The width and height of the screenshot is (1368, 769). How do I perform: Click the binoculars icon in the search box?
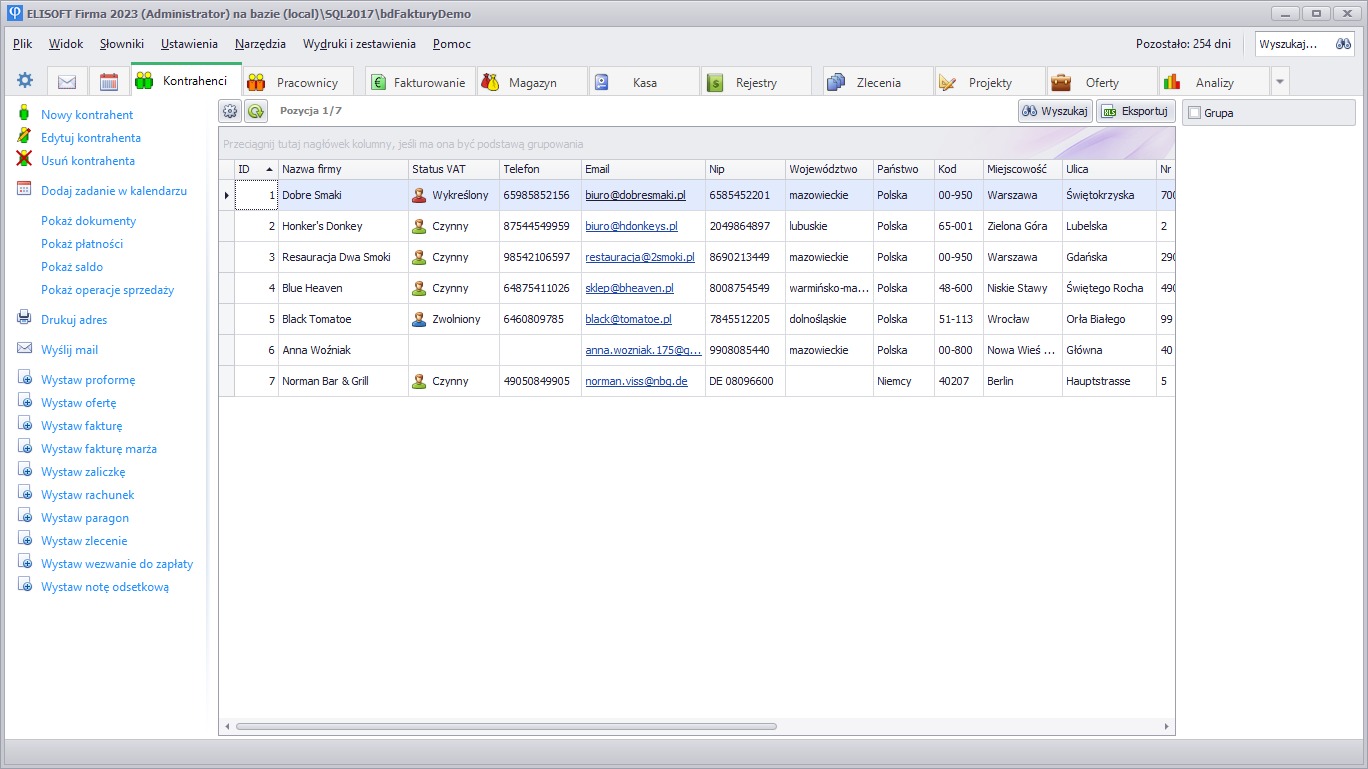point(1343,44)
